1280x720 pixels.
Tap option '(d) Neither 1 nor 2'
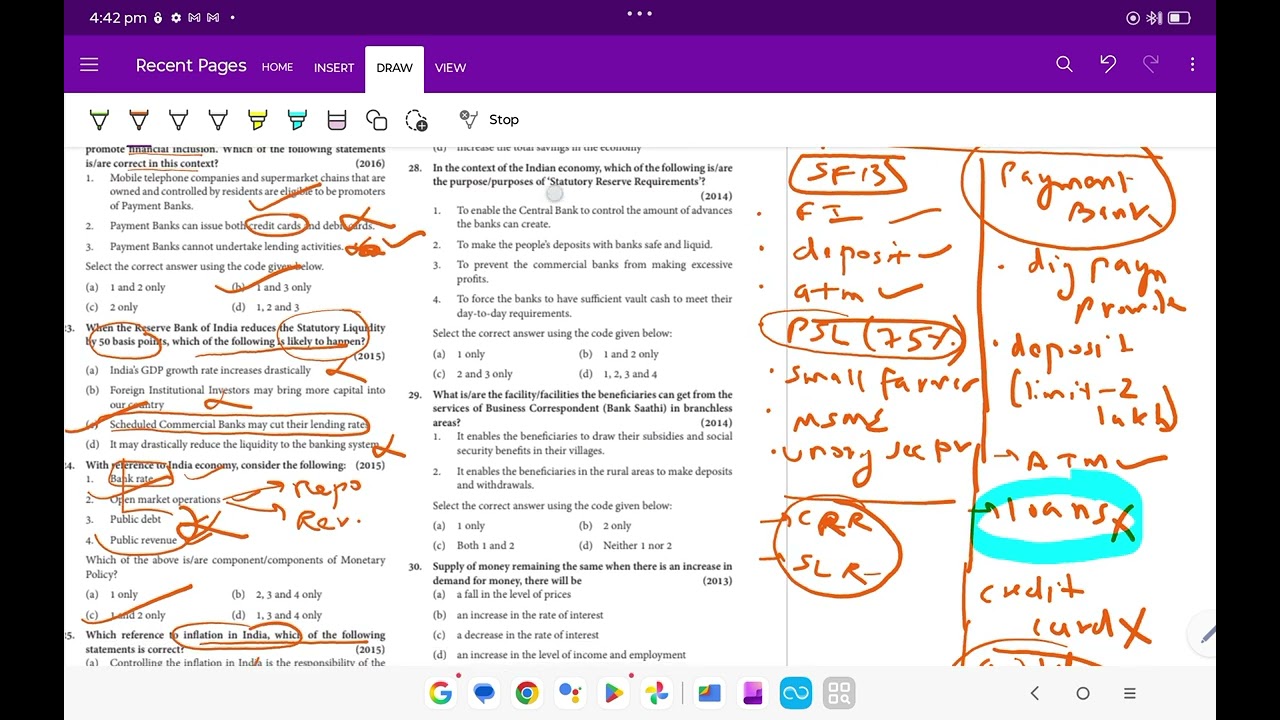pos(625,545)
